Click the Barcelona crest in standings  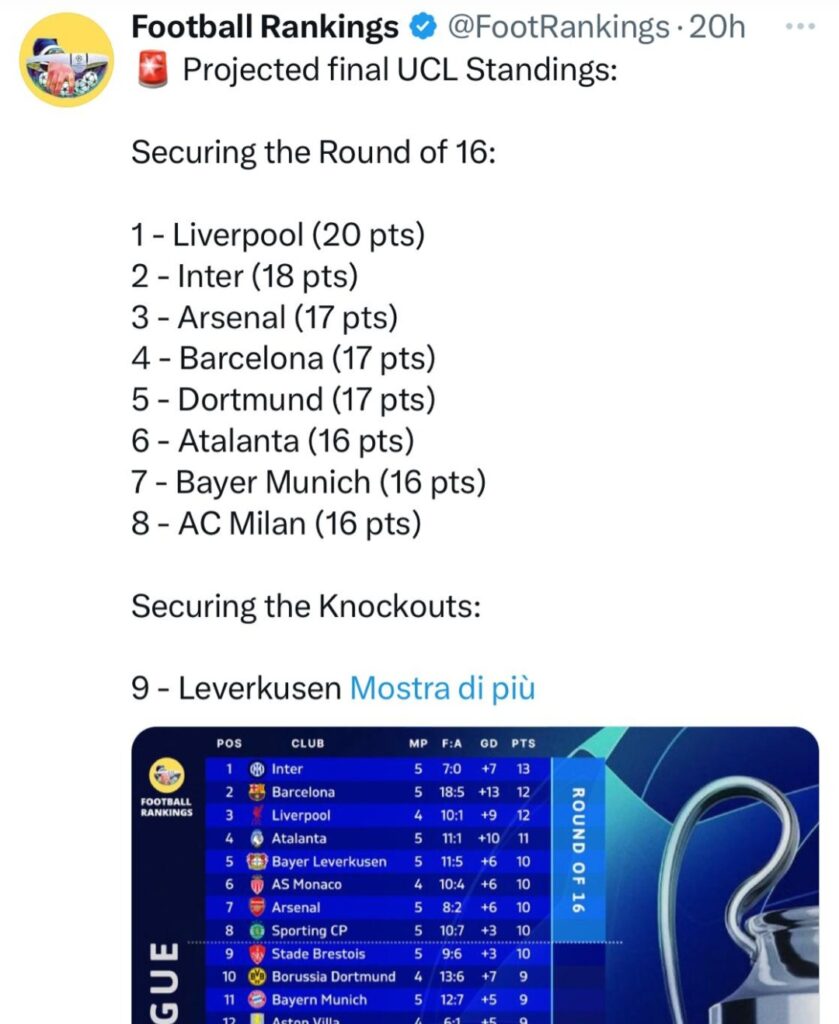click(x=256, y=792)
